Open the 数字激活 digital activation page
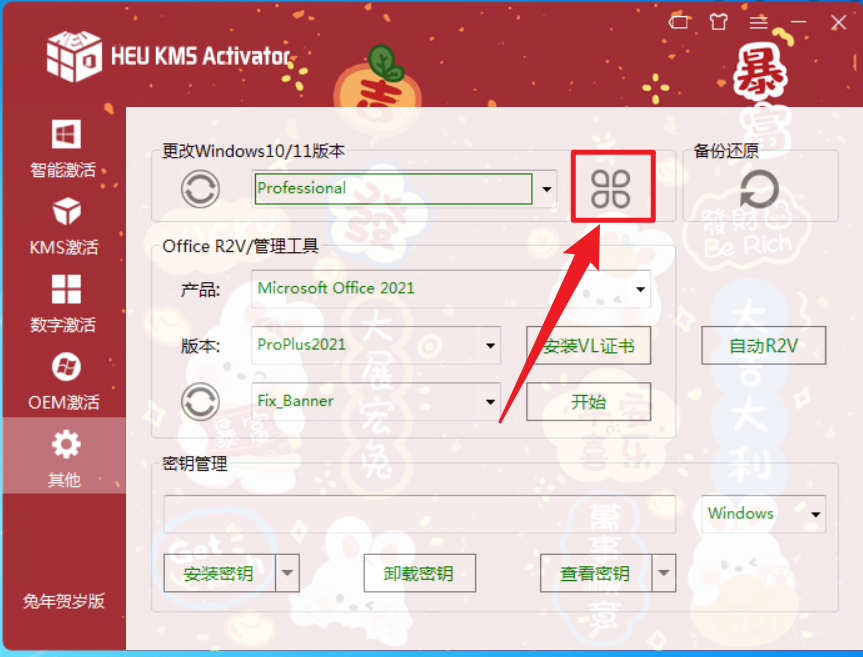The width and height of the screenshot is (863, 657). click(x=64, y=303)
